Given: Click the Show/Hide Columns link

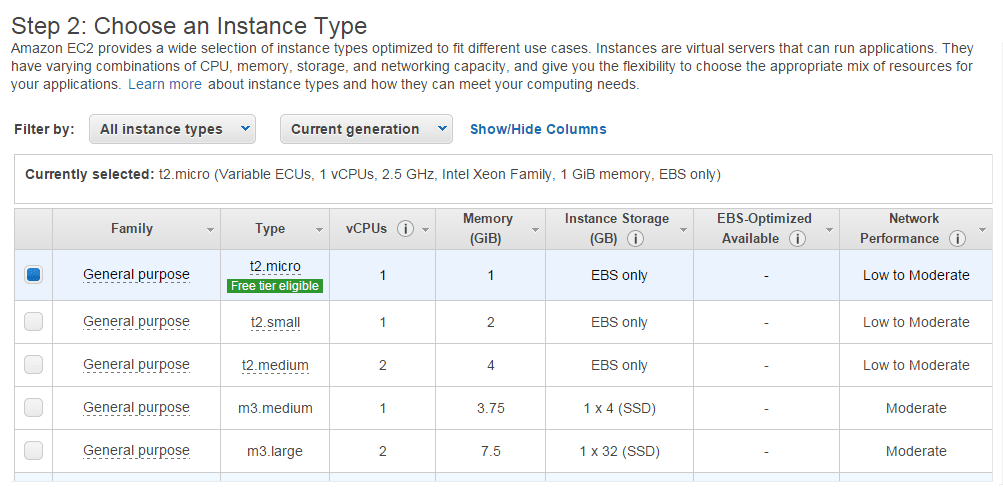Looking at the screenshot, I should click(x=538, y=129).
